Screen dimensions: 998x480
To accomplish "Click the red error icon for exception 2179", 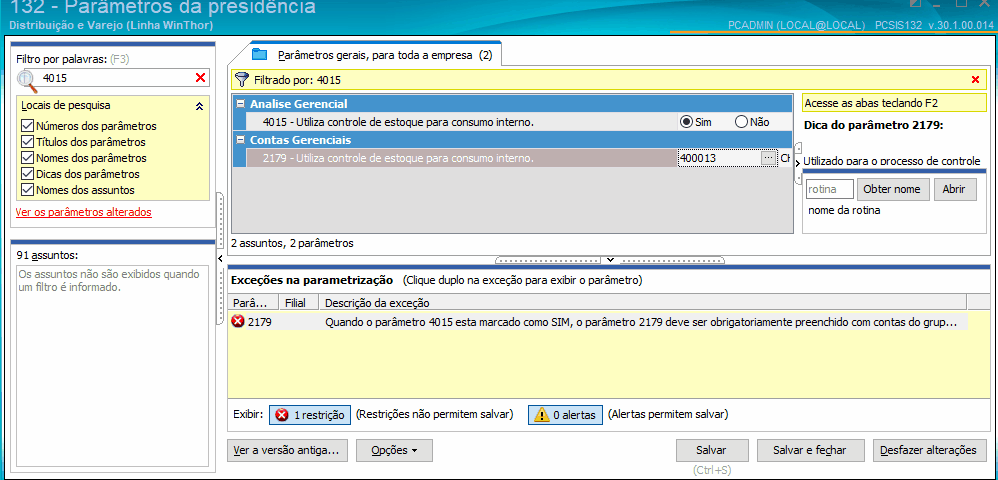I will (x=238, y=321).
